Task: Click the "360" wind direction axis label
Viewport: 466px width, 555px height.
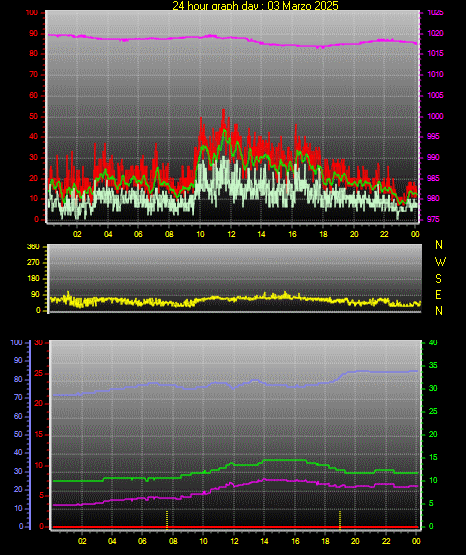Action: 33,247
